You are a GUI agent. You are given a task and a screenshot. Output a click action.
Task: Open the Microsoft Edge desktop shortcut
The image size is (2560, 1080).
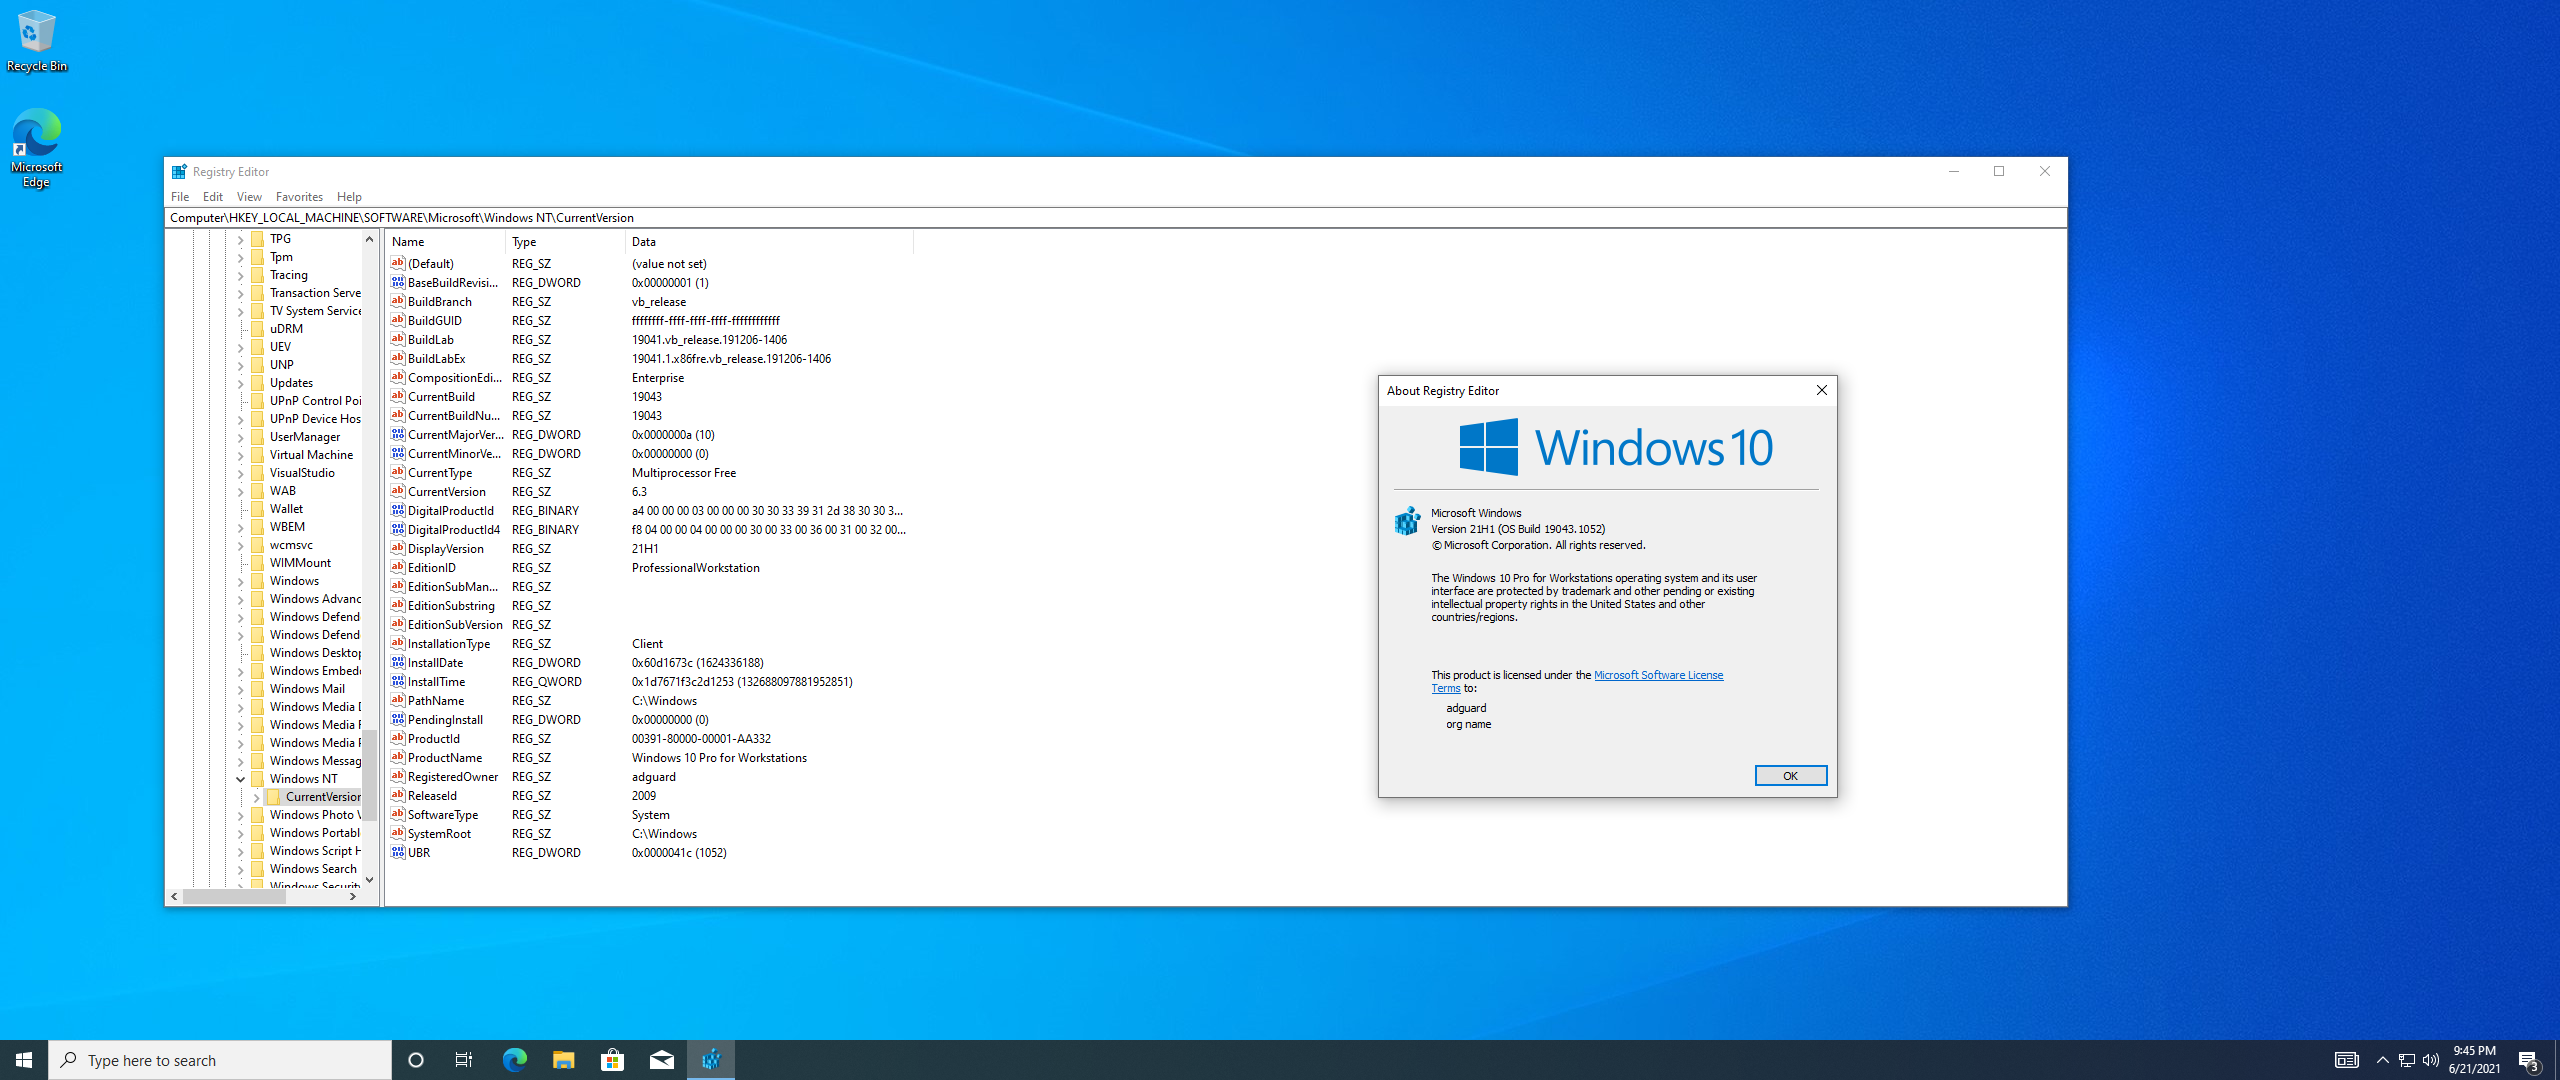tap(37, 148)
